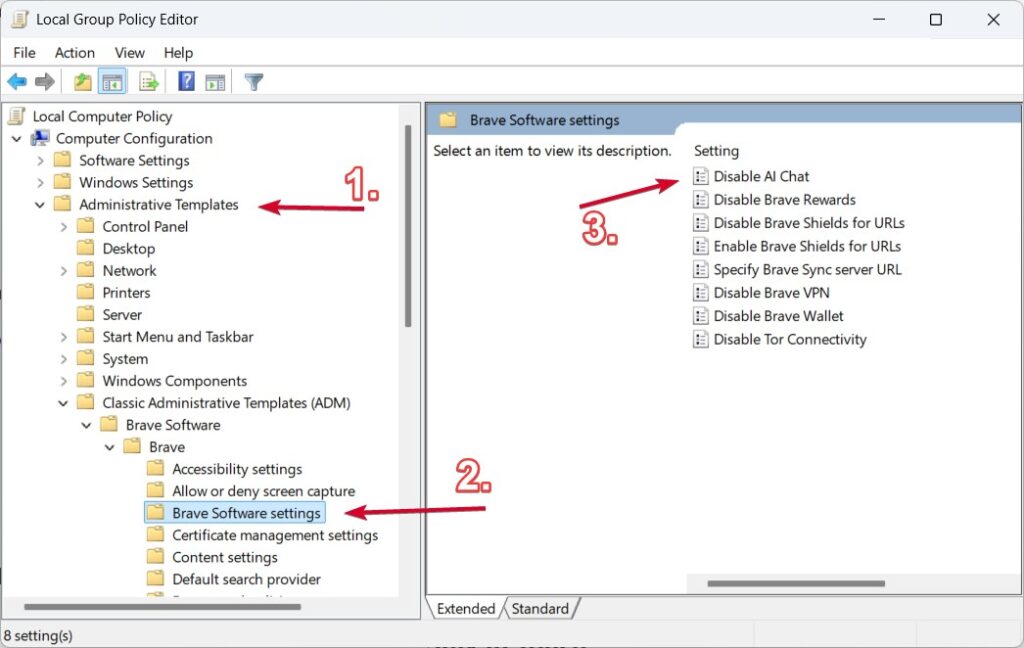Click the Content settings folder icon
The width and height of the screenshot is (1024, 648).
point(155,557)
